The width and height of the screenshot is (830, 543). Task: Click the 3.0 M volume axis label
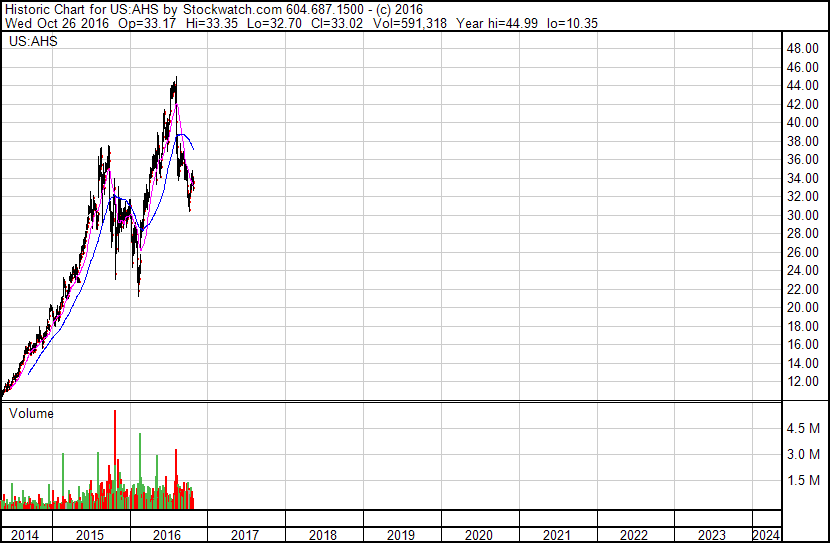(x=803, y=454)
